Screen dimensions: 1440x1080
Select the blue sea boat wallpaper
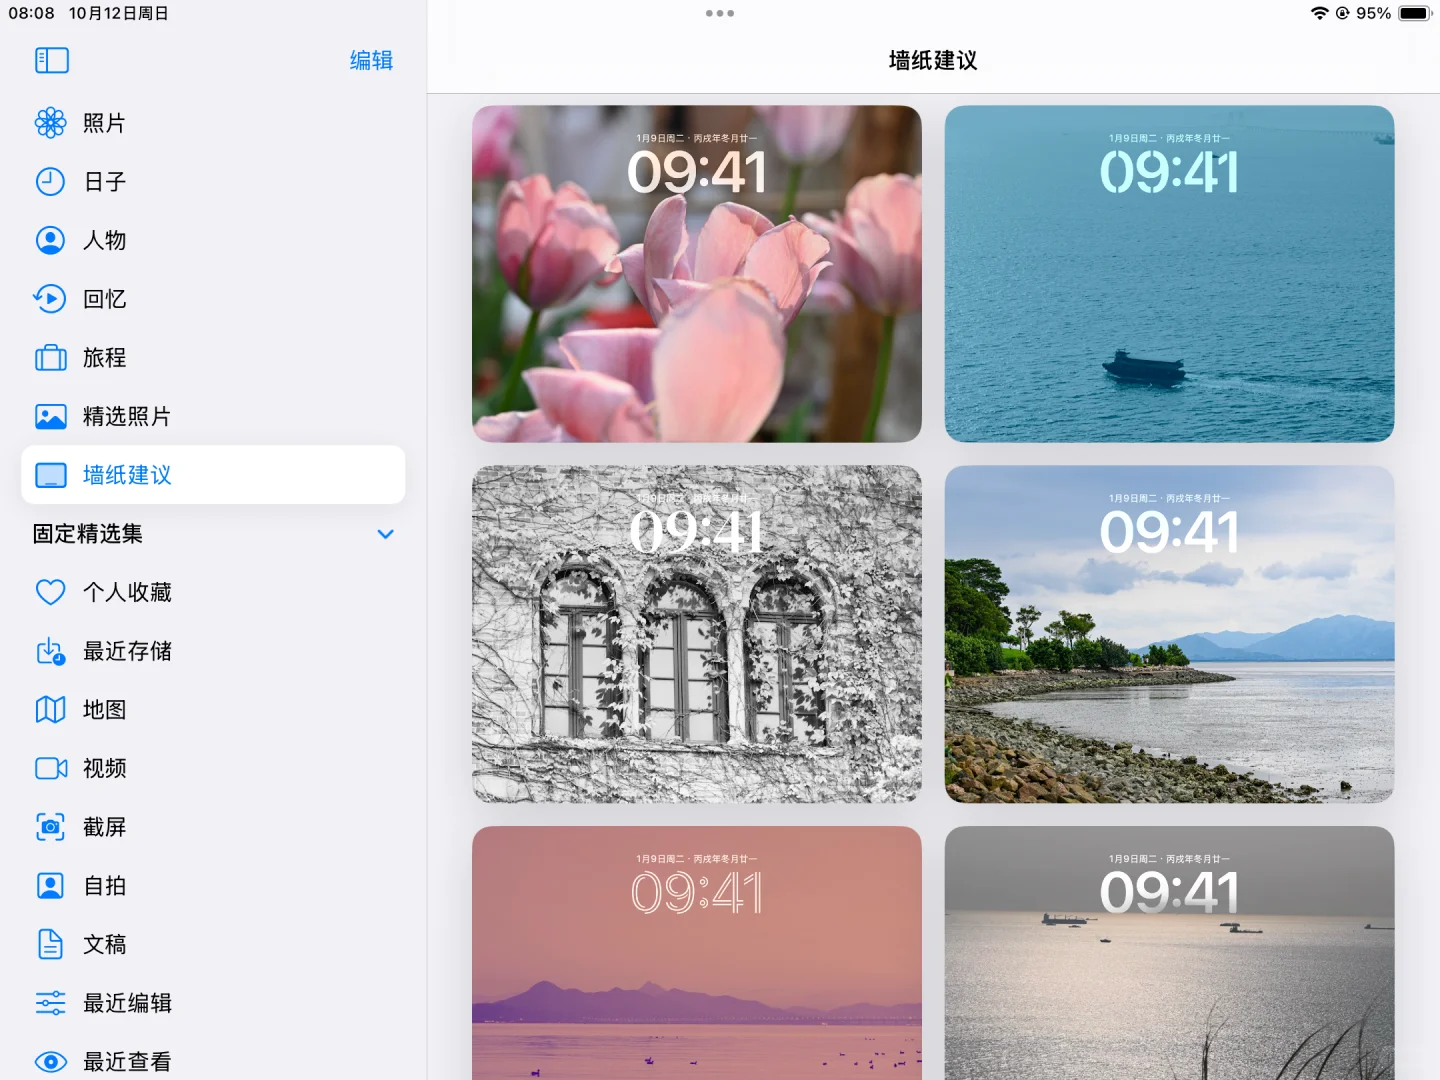click(1169, 274)
